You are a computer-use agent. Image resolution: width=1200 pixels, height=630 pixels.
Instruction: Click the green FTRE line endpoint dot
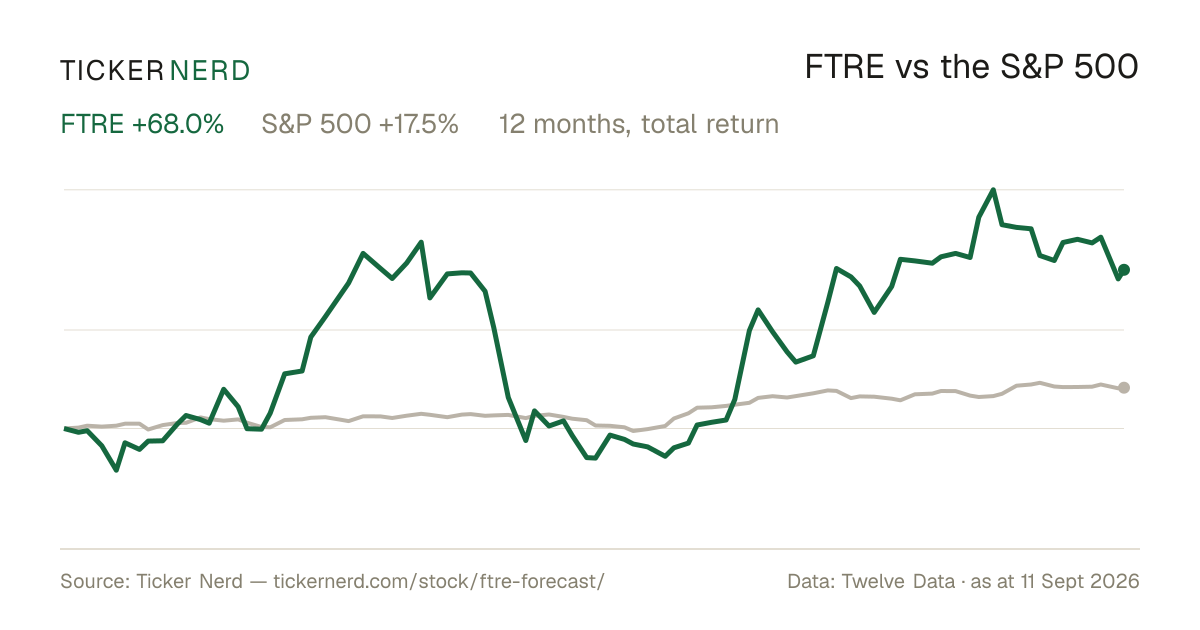pos(1124,270)
